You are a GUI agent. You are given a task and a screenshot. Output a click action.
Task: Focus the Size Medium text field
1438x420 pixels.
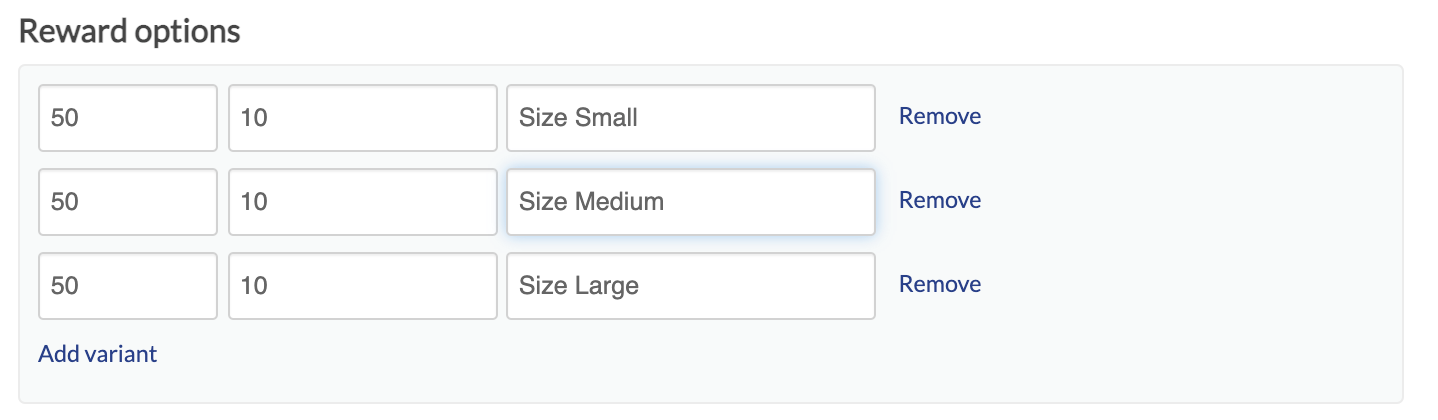click(x=690, y=202)
